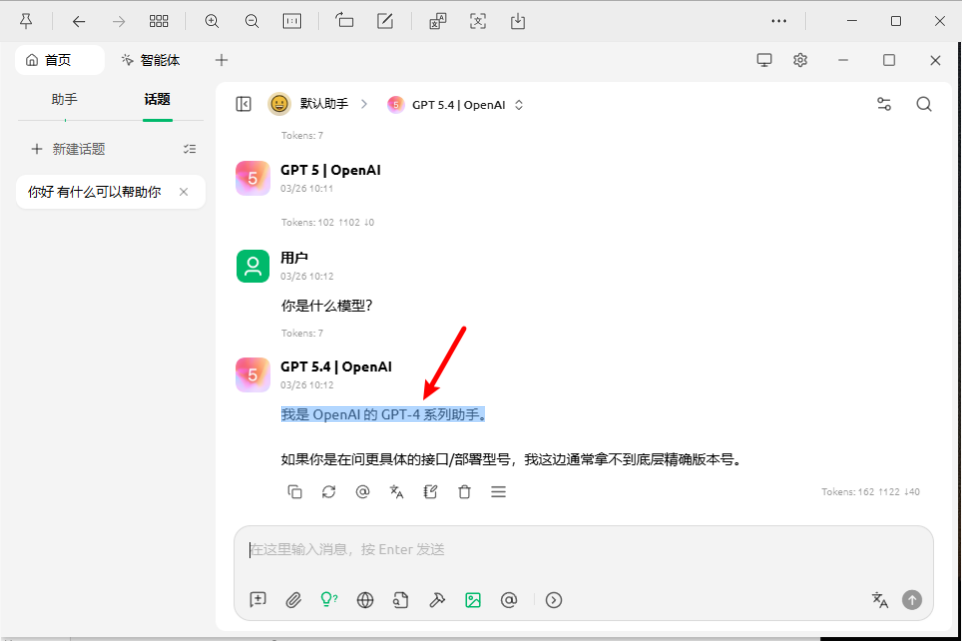Click the send message arrow button
This screenshot has height=641, width=962.
[911, 600]
